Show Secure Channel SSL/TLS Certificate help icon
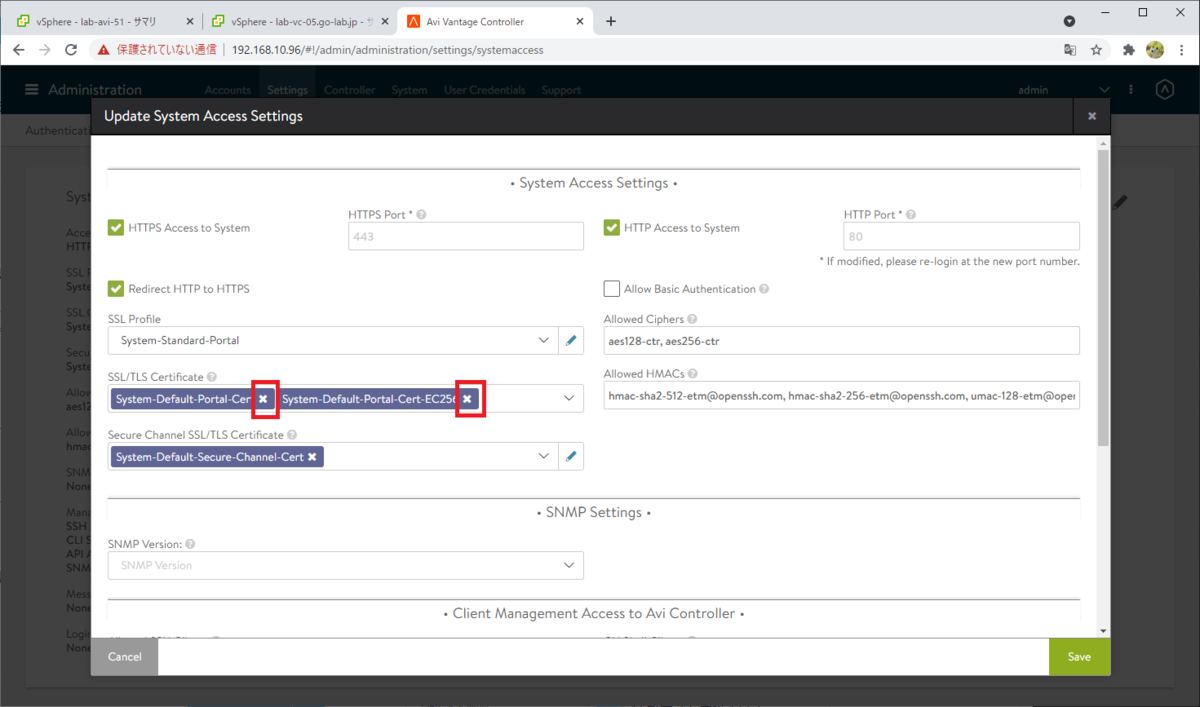1200x707 pixels. [x=291, y=435]
